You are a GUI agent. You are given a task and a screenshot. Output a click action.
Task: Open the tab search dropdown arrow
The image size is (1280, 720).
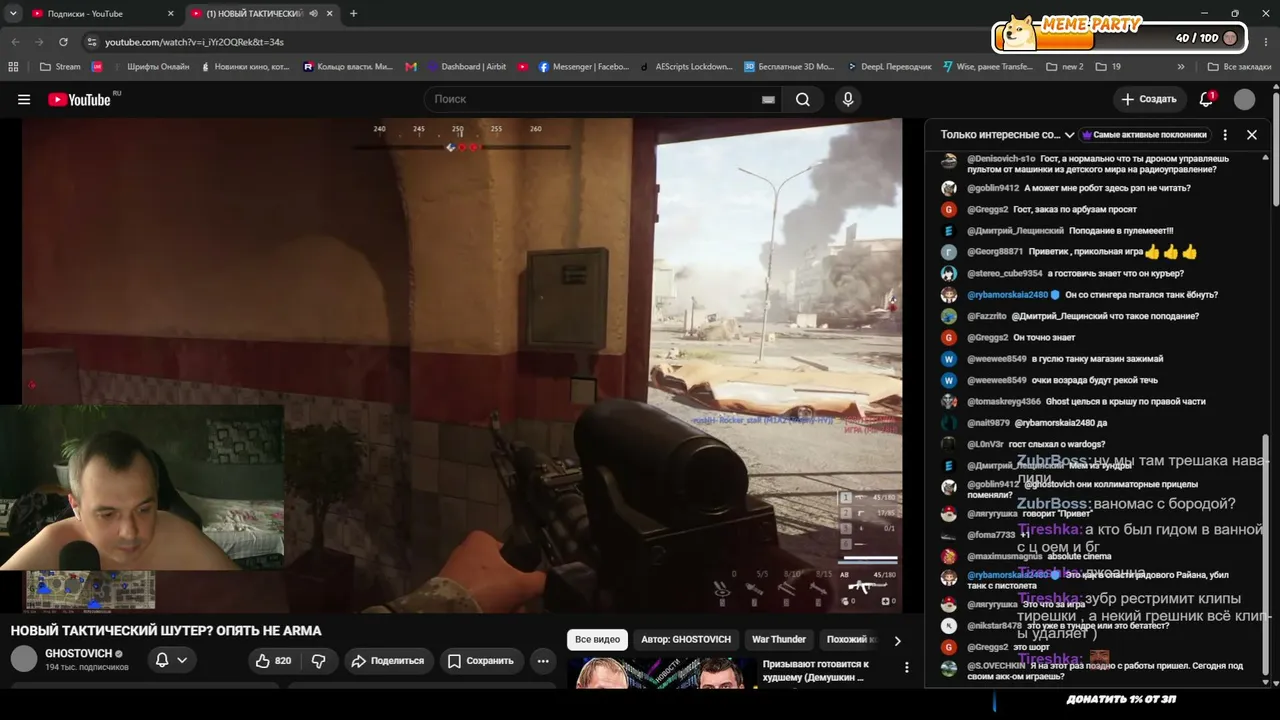coord(13,14)
